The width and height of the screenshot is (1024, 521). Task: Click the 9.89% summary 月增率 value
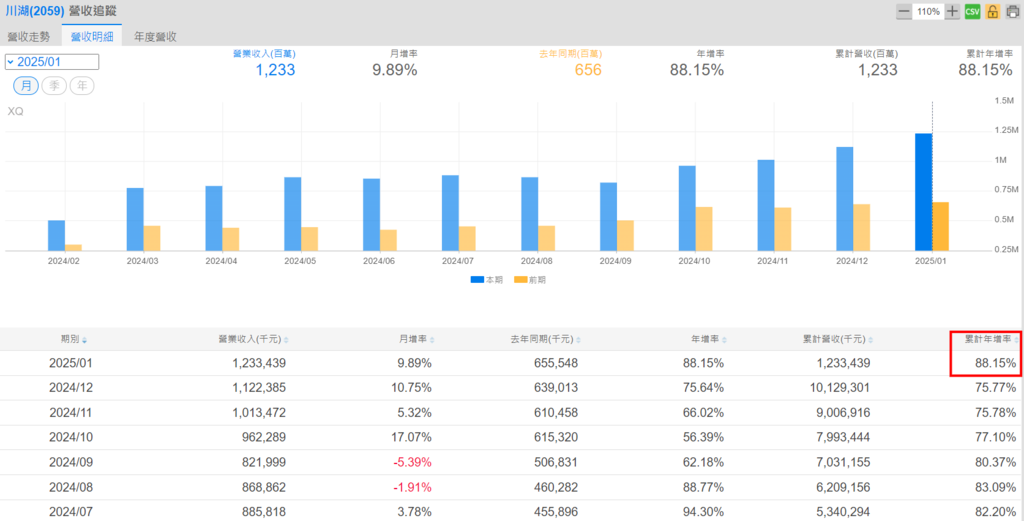click(x=394, y=70)
